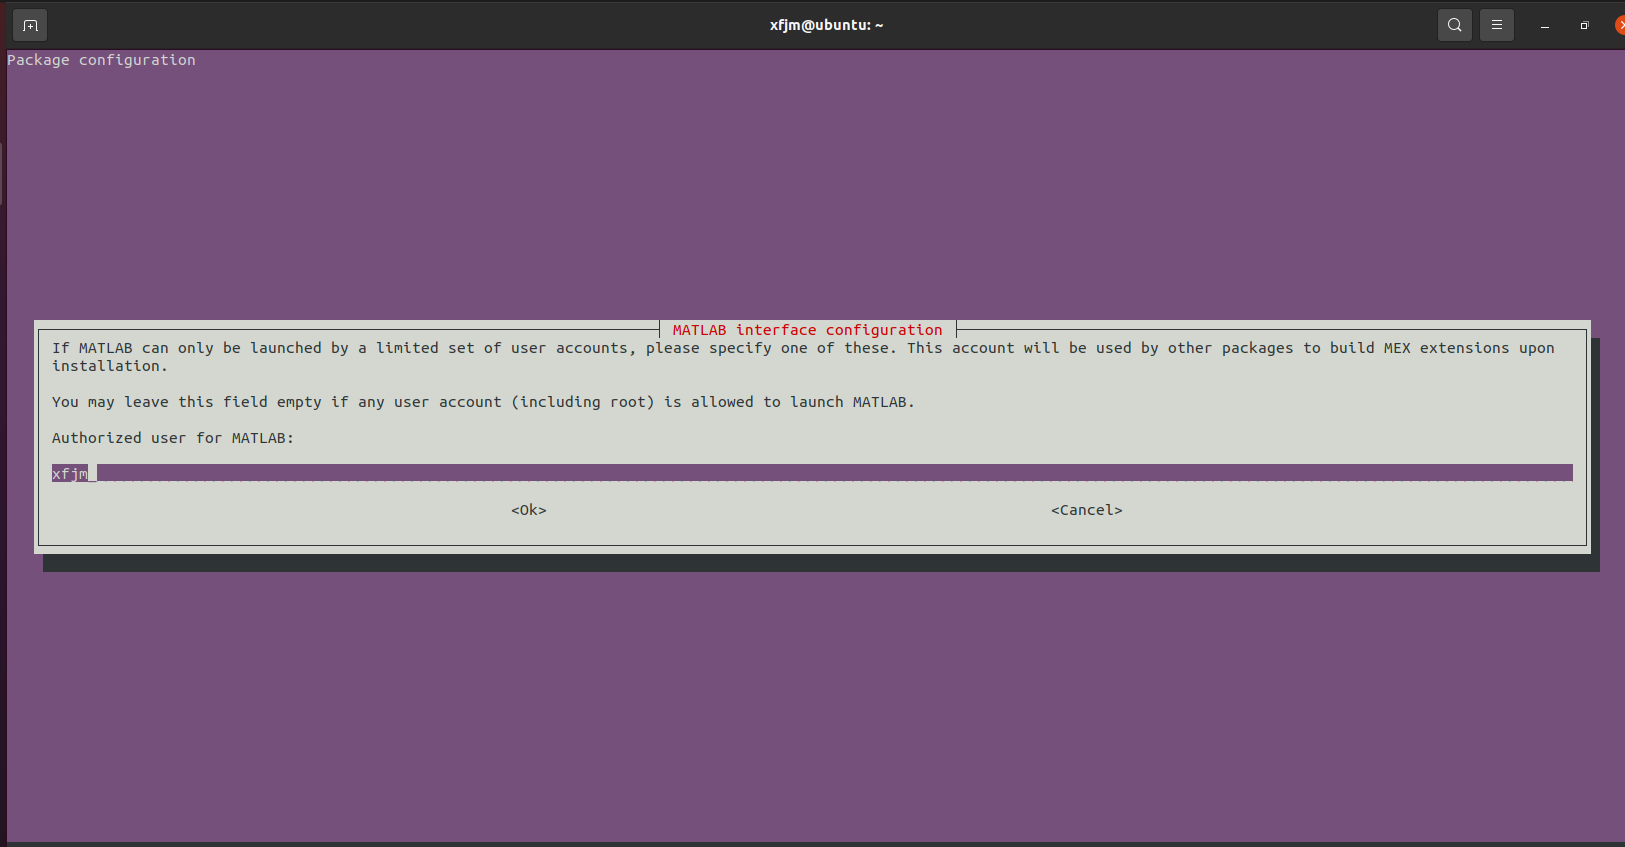Click the 'If MATLAB can only be launched' paragraph
This screenshot has height=847, width=1625.
click(x=803, y=357)
